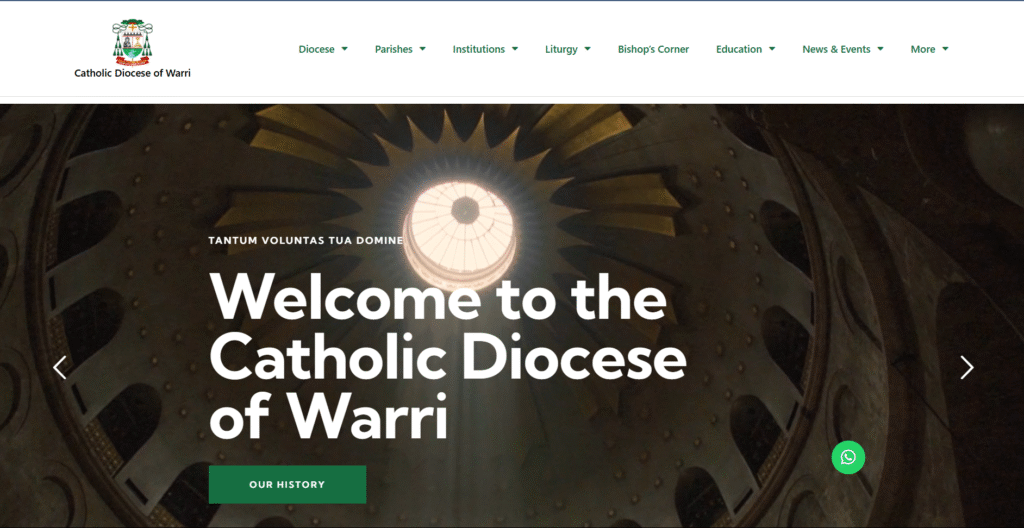
Task: Open the Institutions menu label
Action: 479,49
